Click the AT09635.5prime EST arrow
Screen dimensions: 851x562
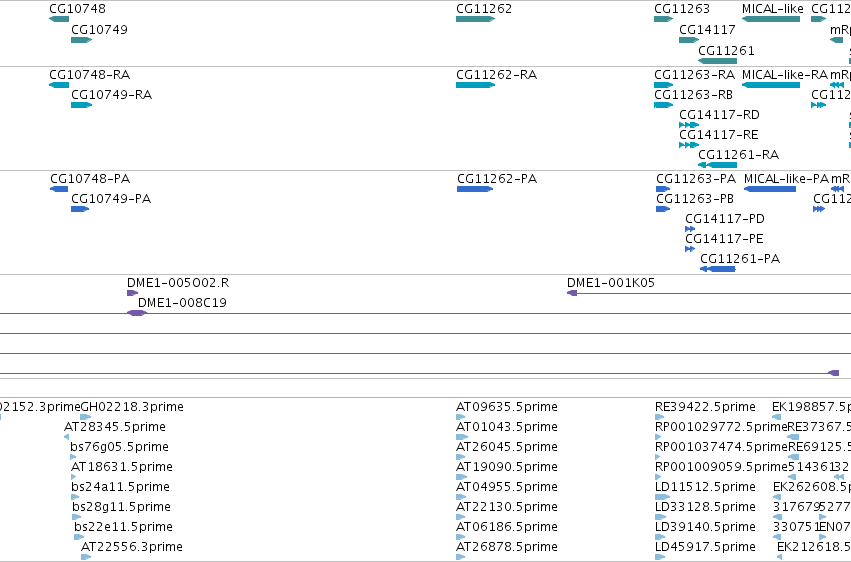click(x=461, y=417)
